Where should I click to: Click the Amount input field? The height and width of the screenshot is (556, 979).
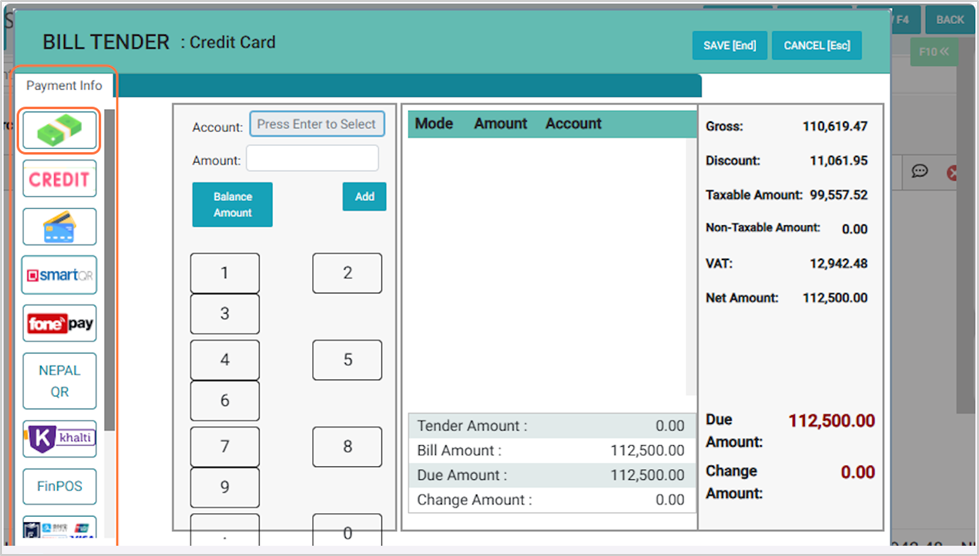pyautogui.click(x=312, y=159)
